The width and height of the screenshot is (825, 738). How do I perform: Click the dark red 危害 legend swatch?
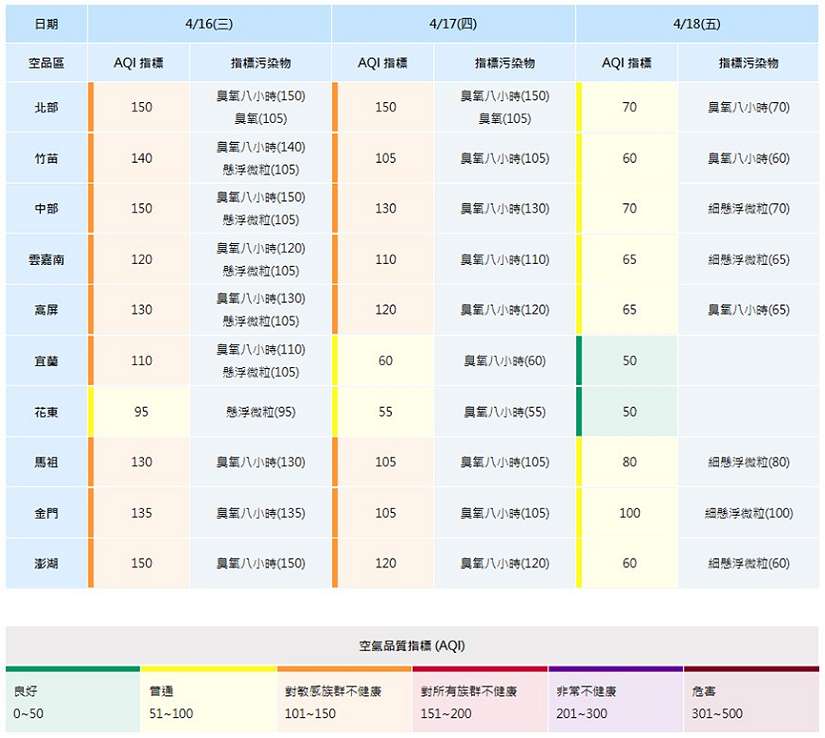750,701
